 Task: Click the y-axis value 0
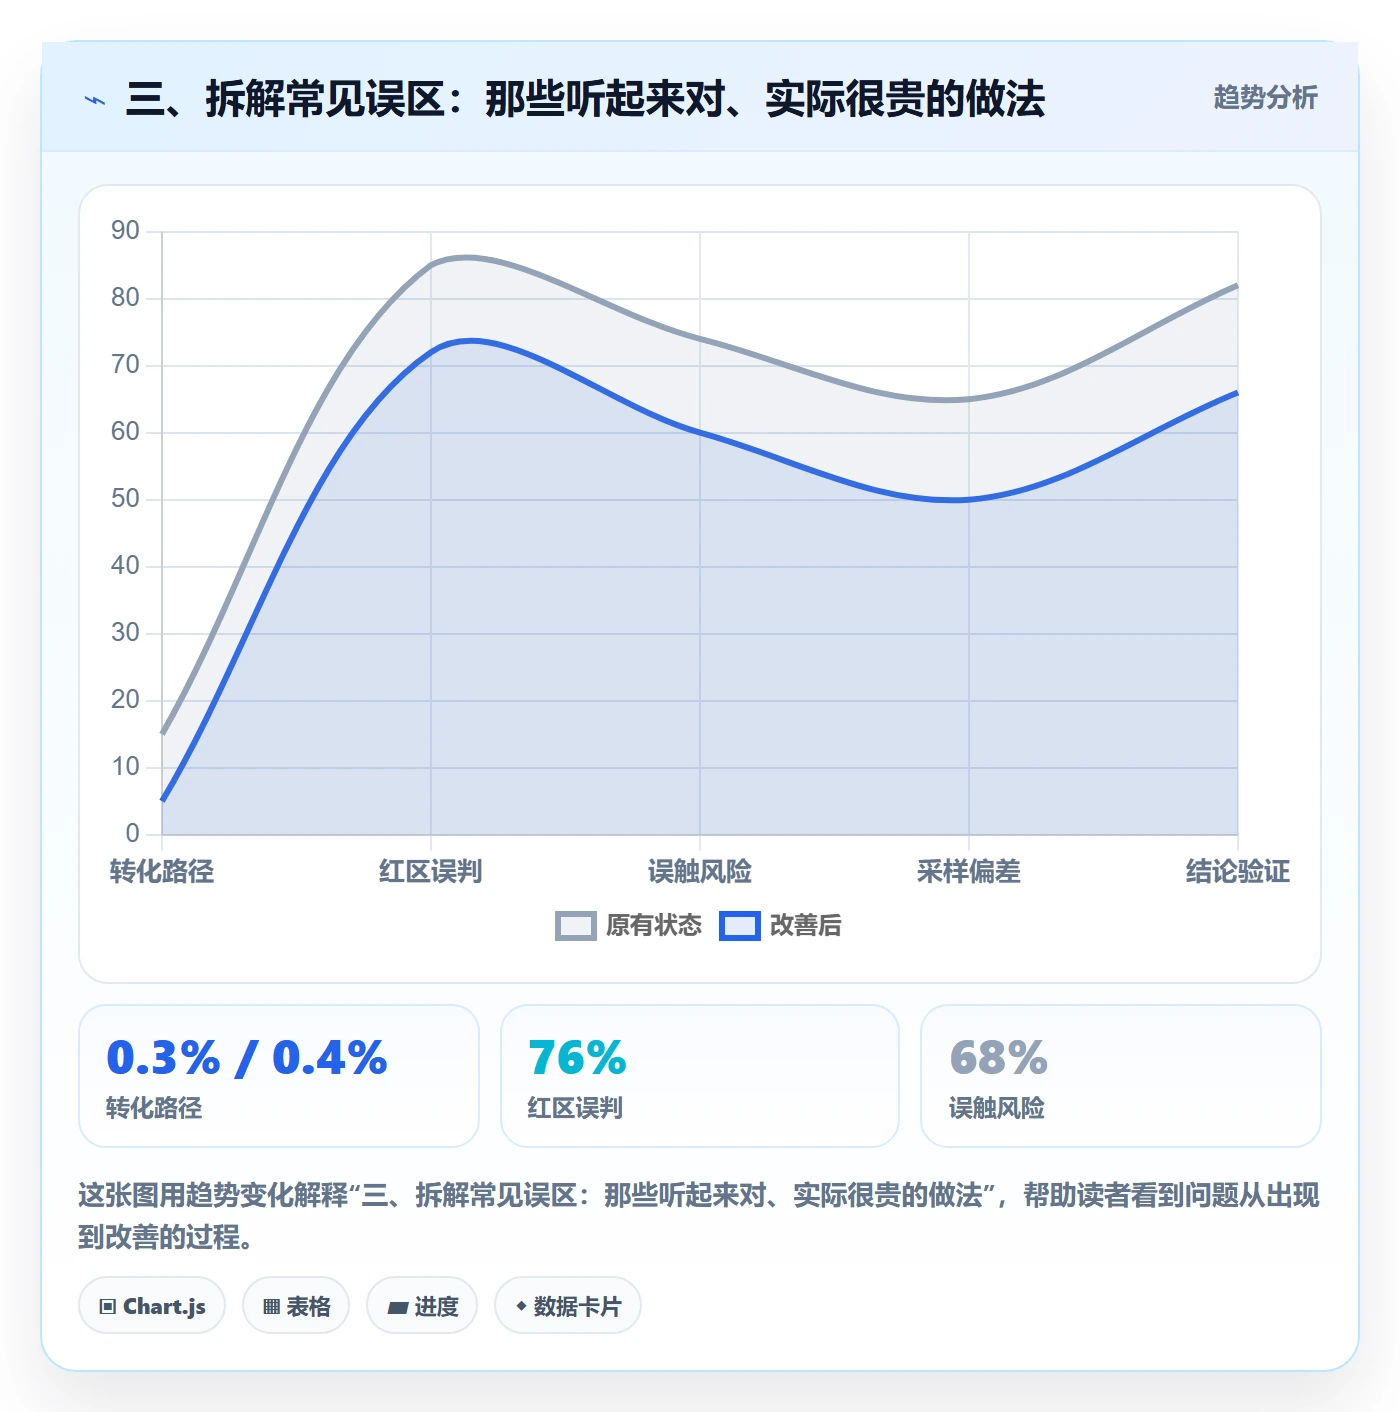[132, 834]
